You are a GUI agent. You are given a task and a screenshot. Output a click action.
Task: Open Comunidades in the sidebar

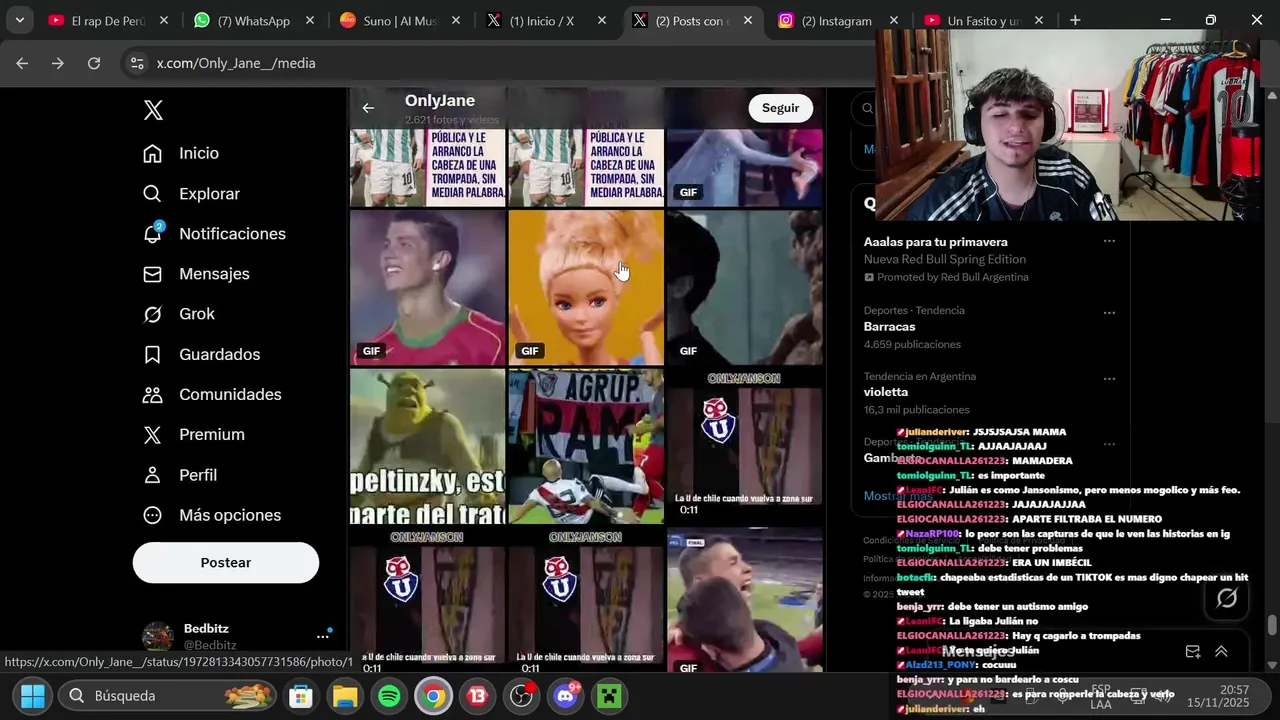point(212,394)
